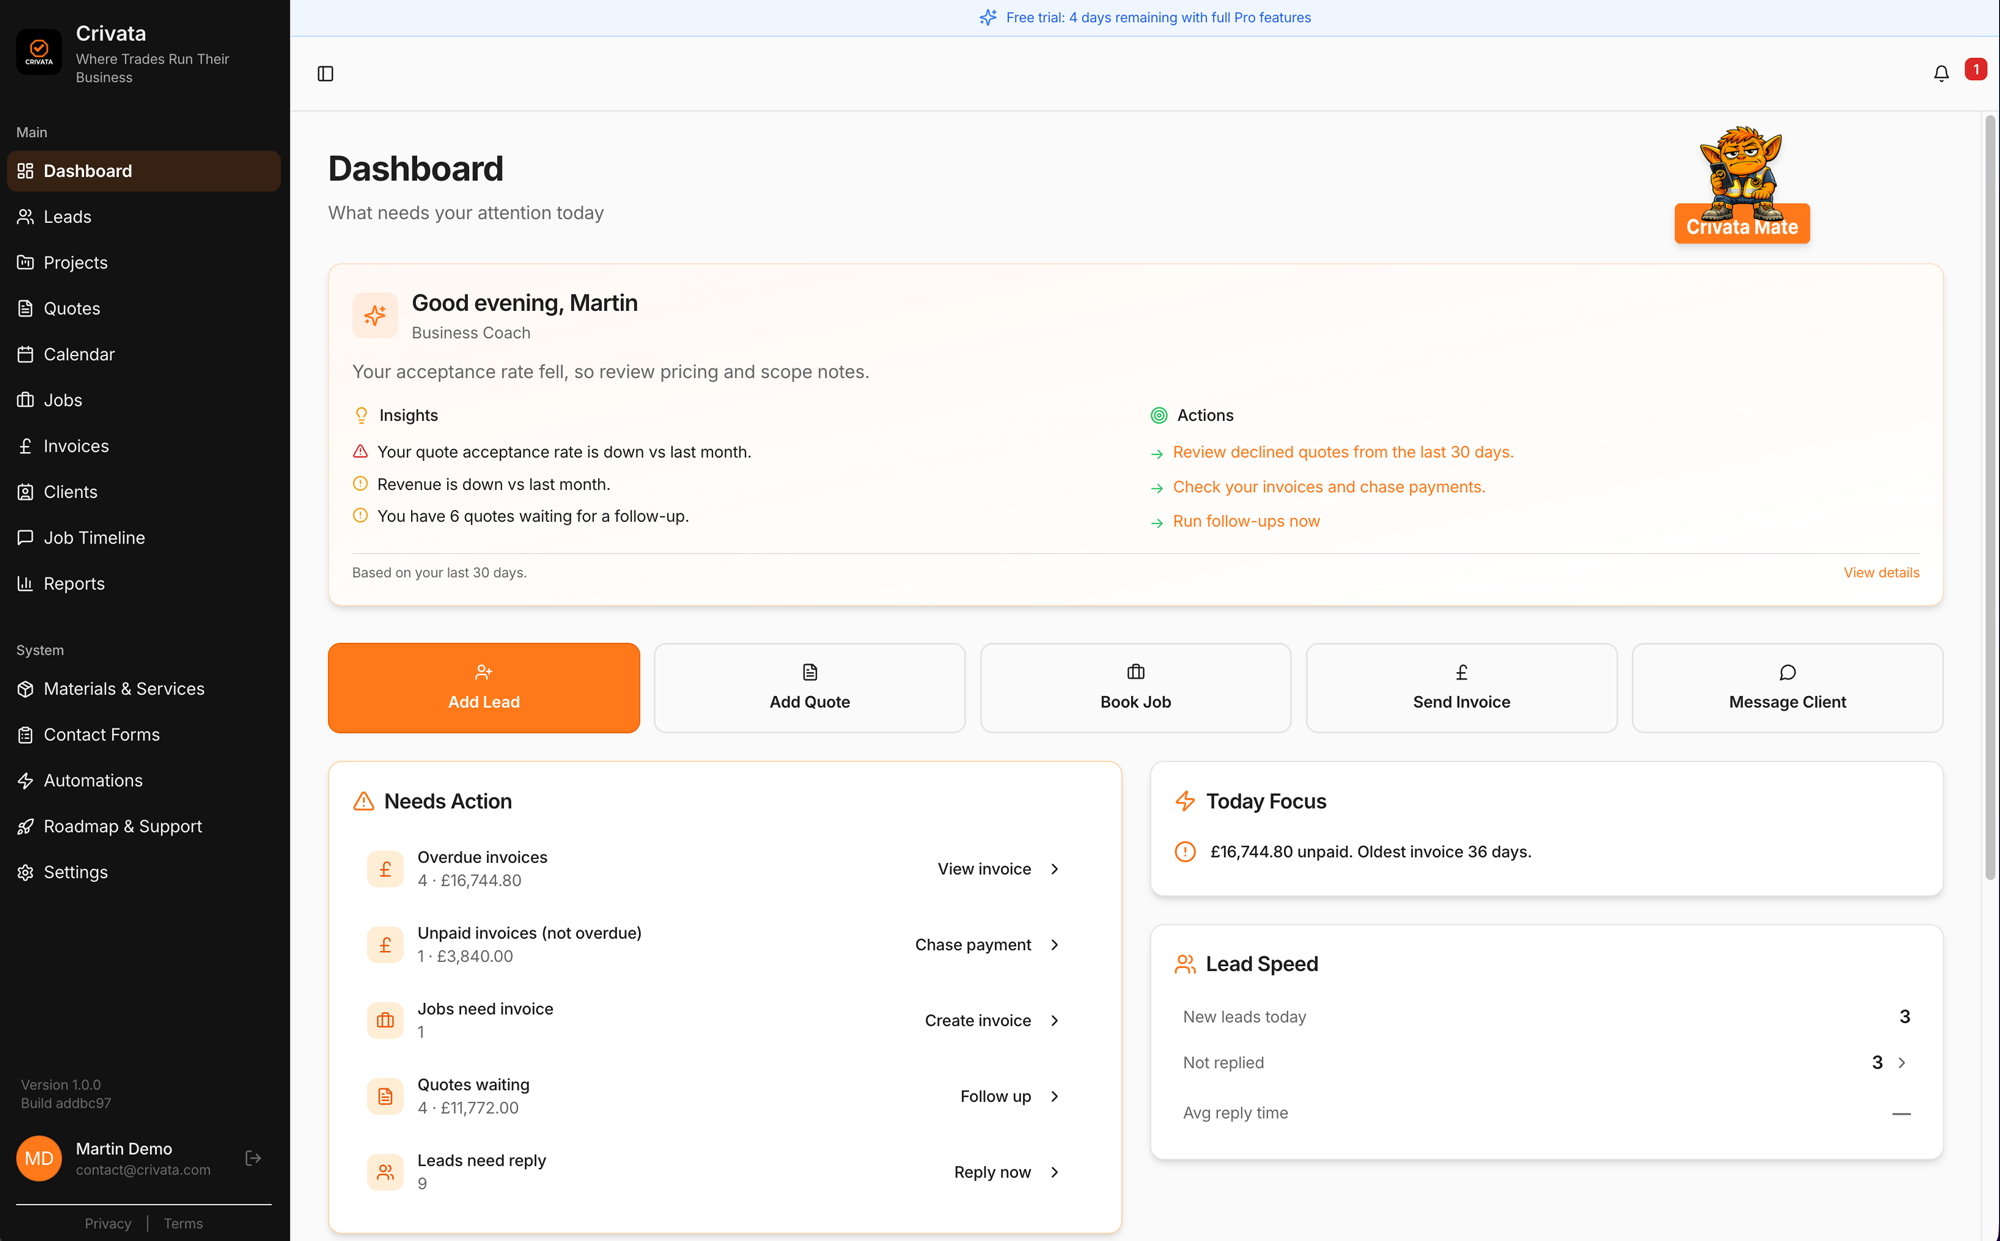Toggle the sidebar collapse control
The width and height of the screenshot is (2000, 1241).
pos(325,73)
